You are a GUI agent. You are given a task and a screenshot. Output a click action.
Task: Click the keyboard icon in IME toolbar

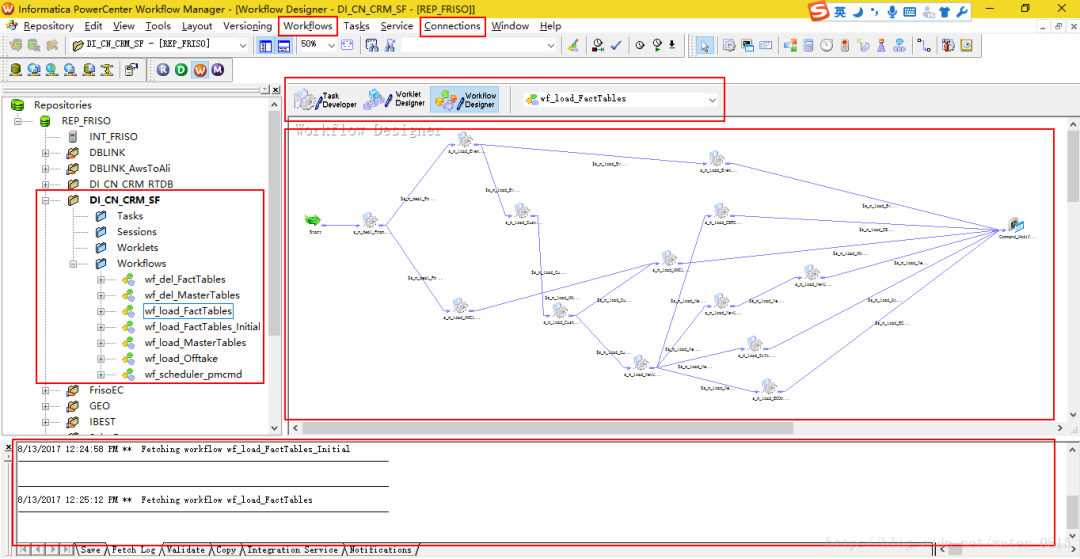(909, 12)
